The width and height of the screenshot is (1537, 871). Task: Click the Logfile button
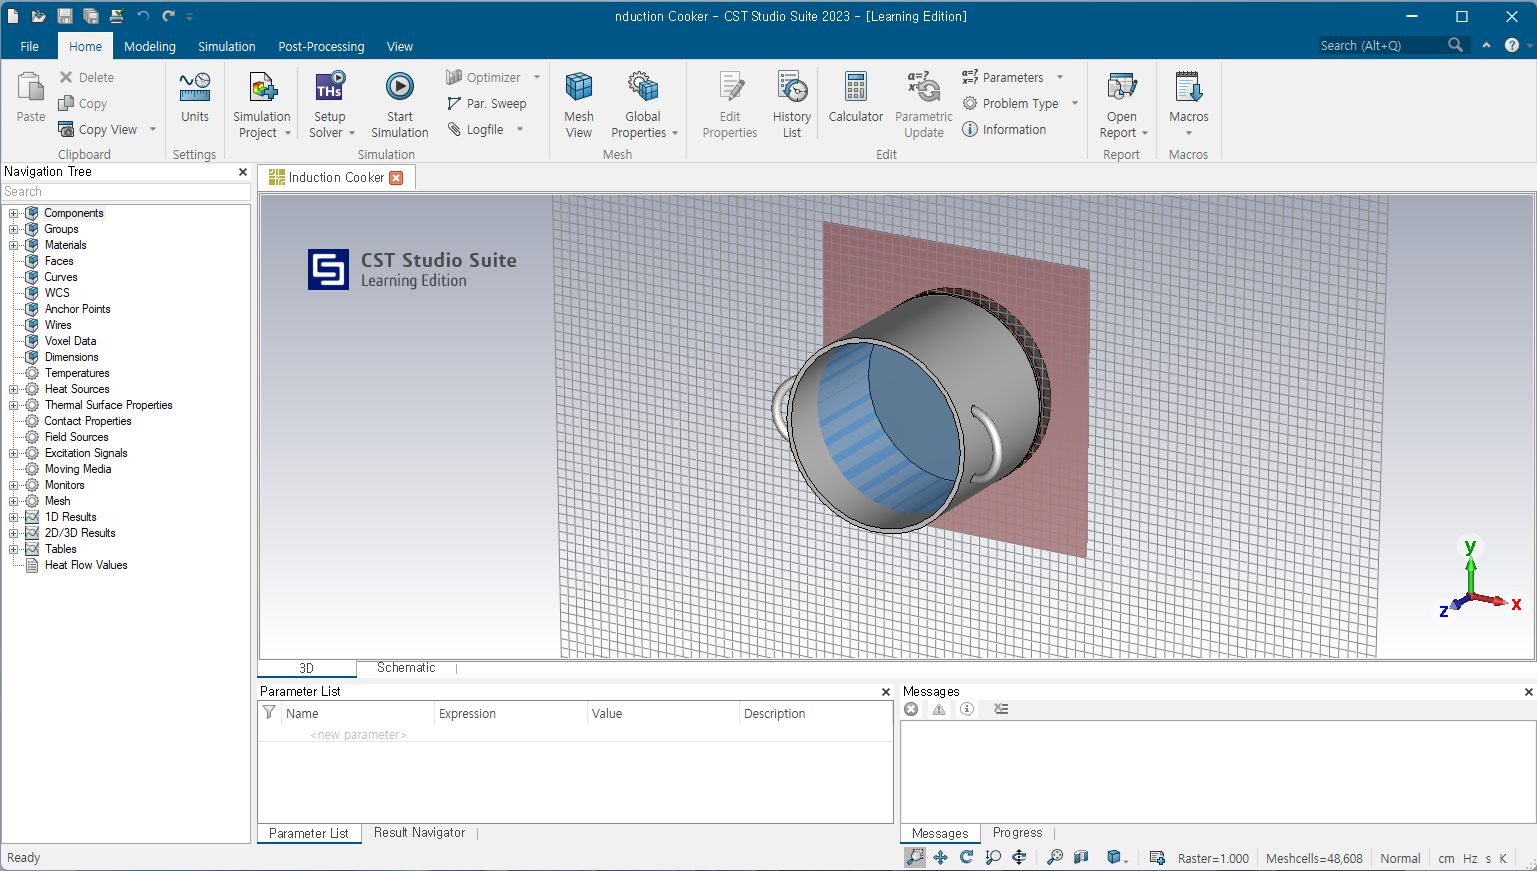475,129
